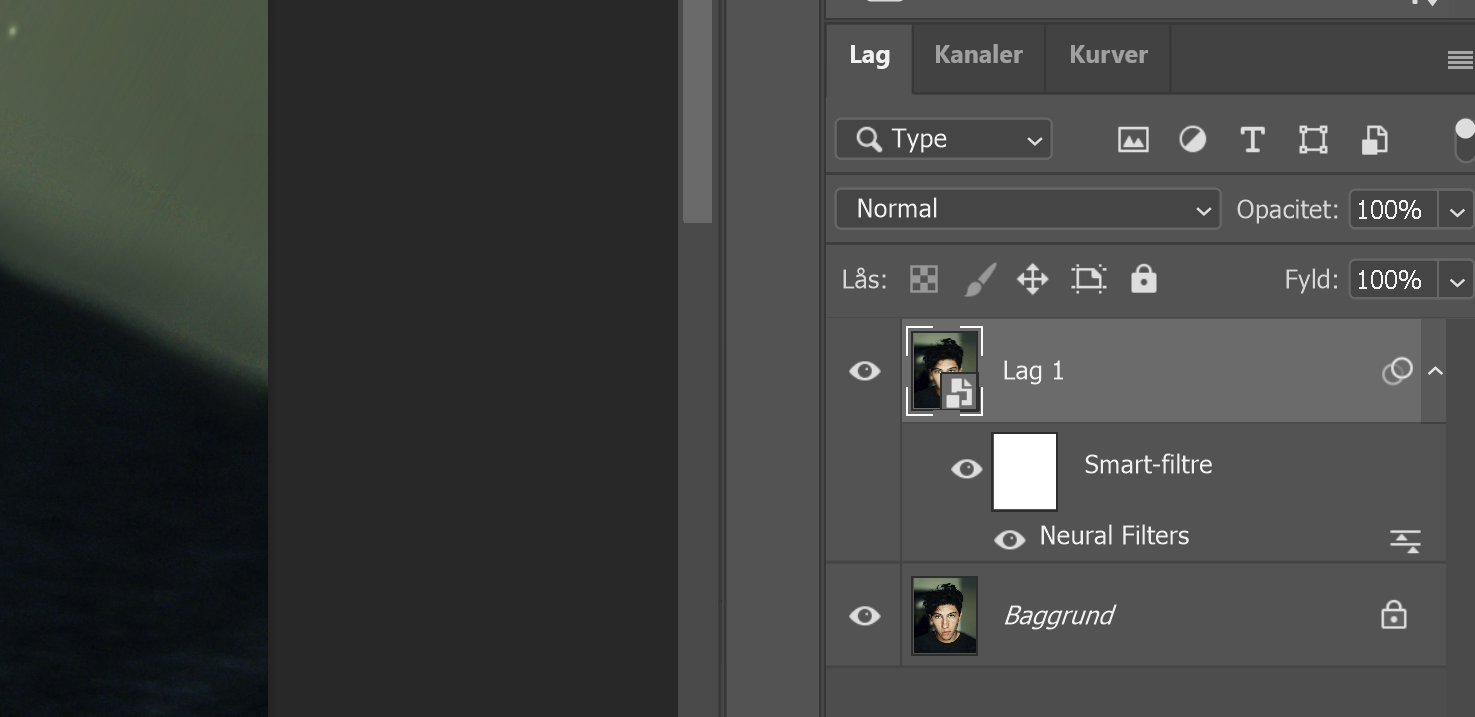The width and height of the screenshot is (1475, 717).
Task: Filter layers by pixel layers
Action: (x=1132, y=139)
